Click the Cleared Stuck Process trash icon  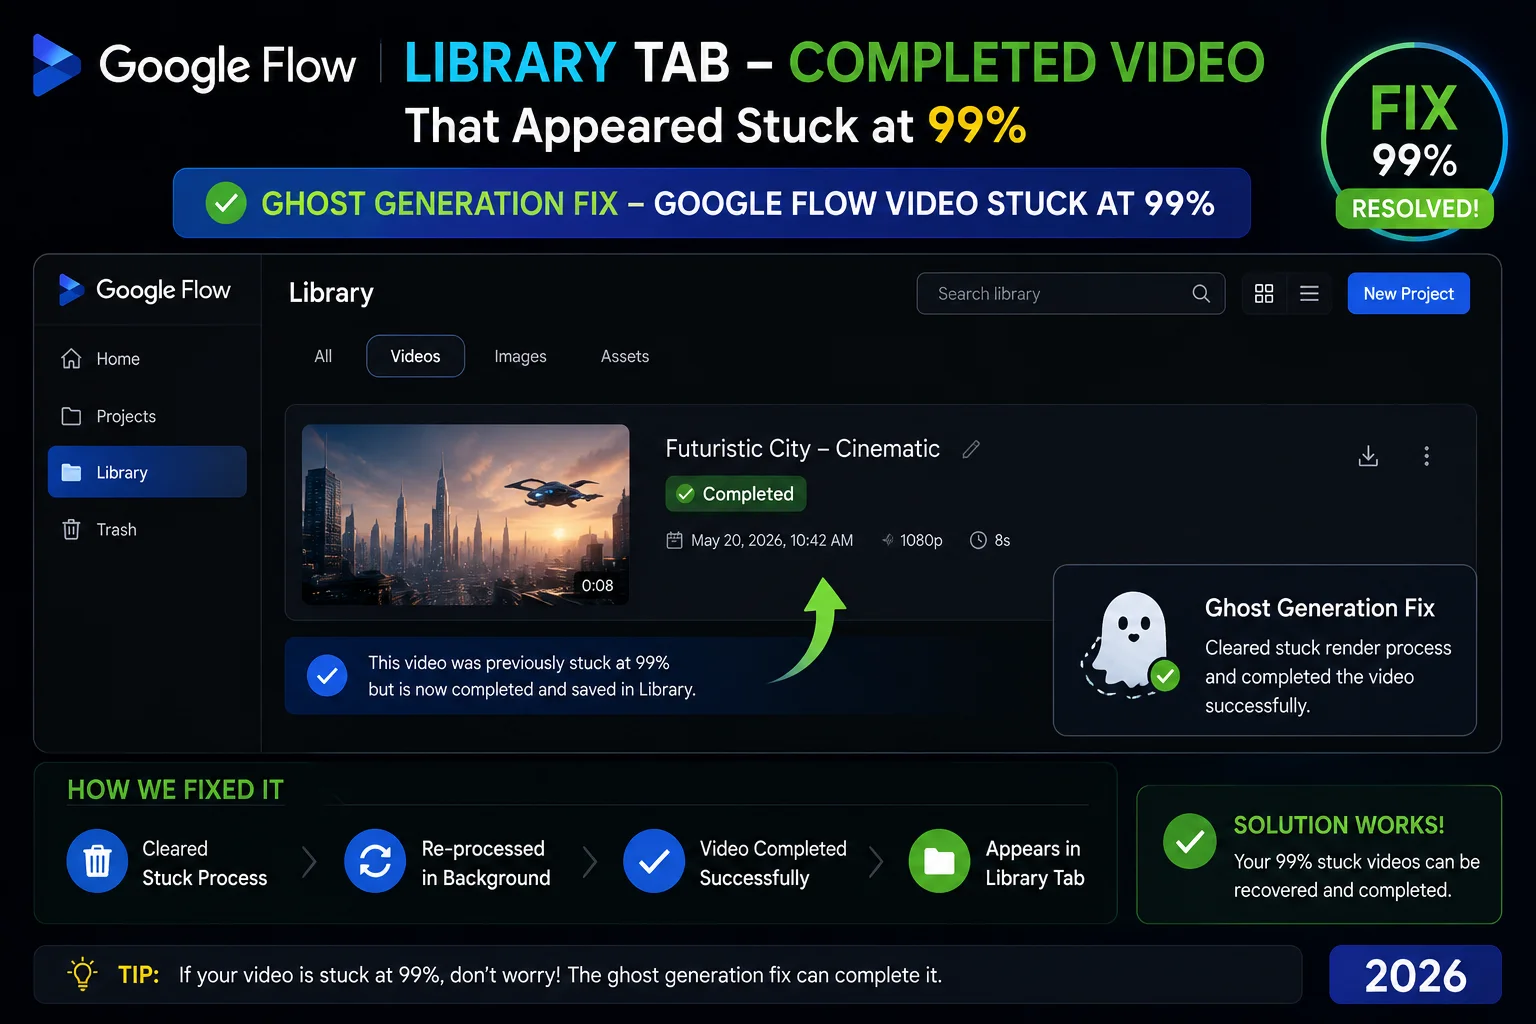pos(97,861)
